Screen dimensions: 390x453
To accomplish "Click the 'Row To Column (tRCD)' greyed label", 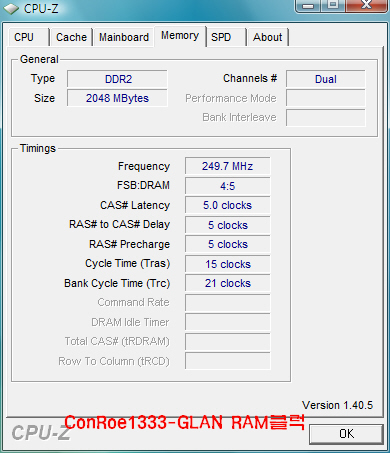I will [114, 361].
